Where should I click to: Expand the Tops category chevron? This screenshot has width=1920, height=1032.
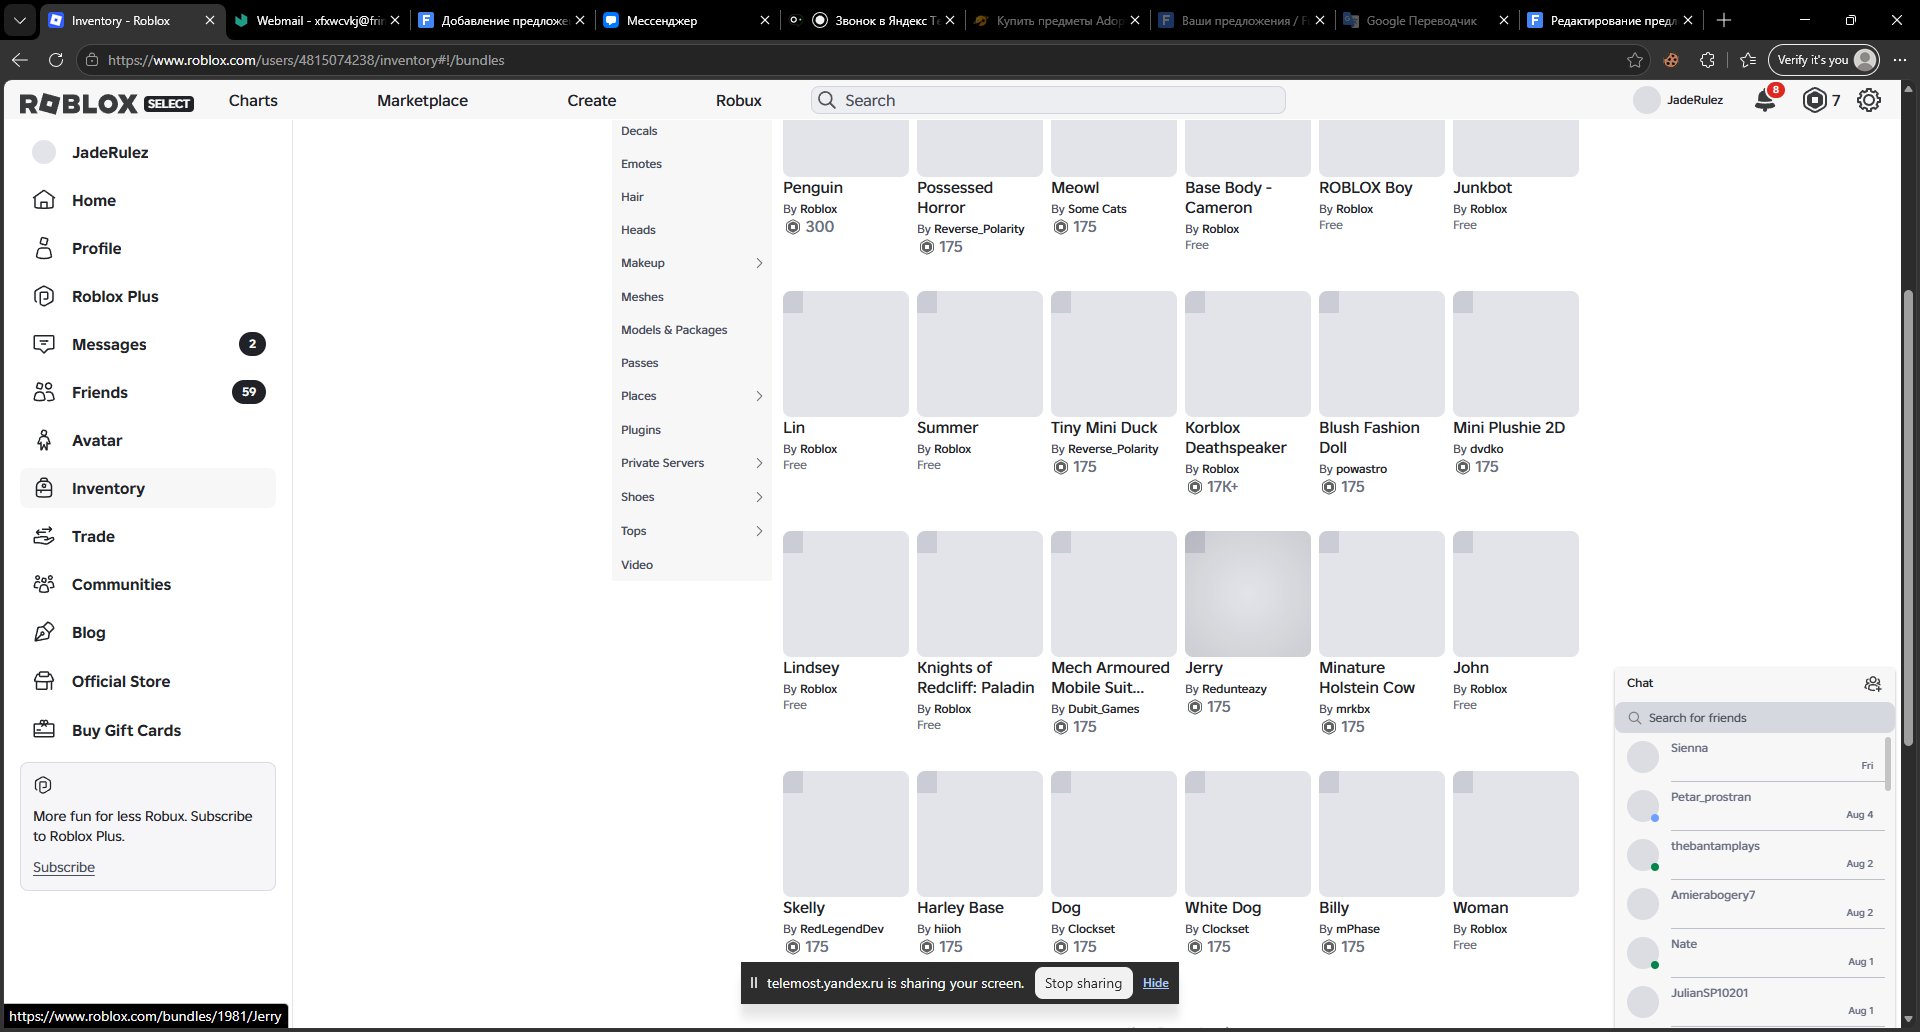click(x=759, y=531)
